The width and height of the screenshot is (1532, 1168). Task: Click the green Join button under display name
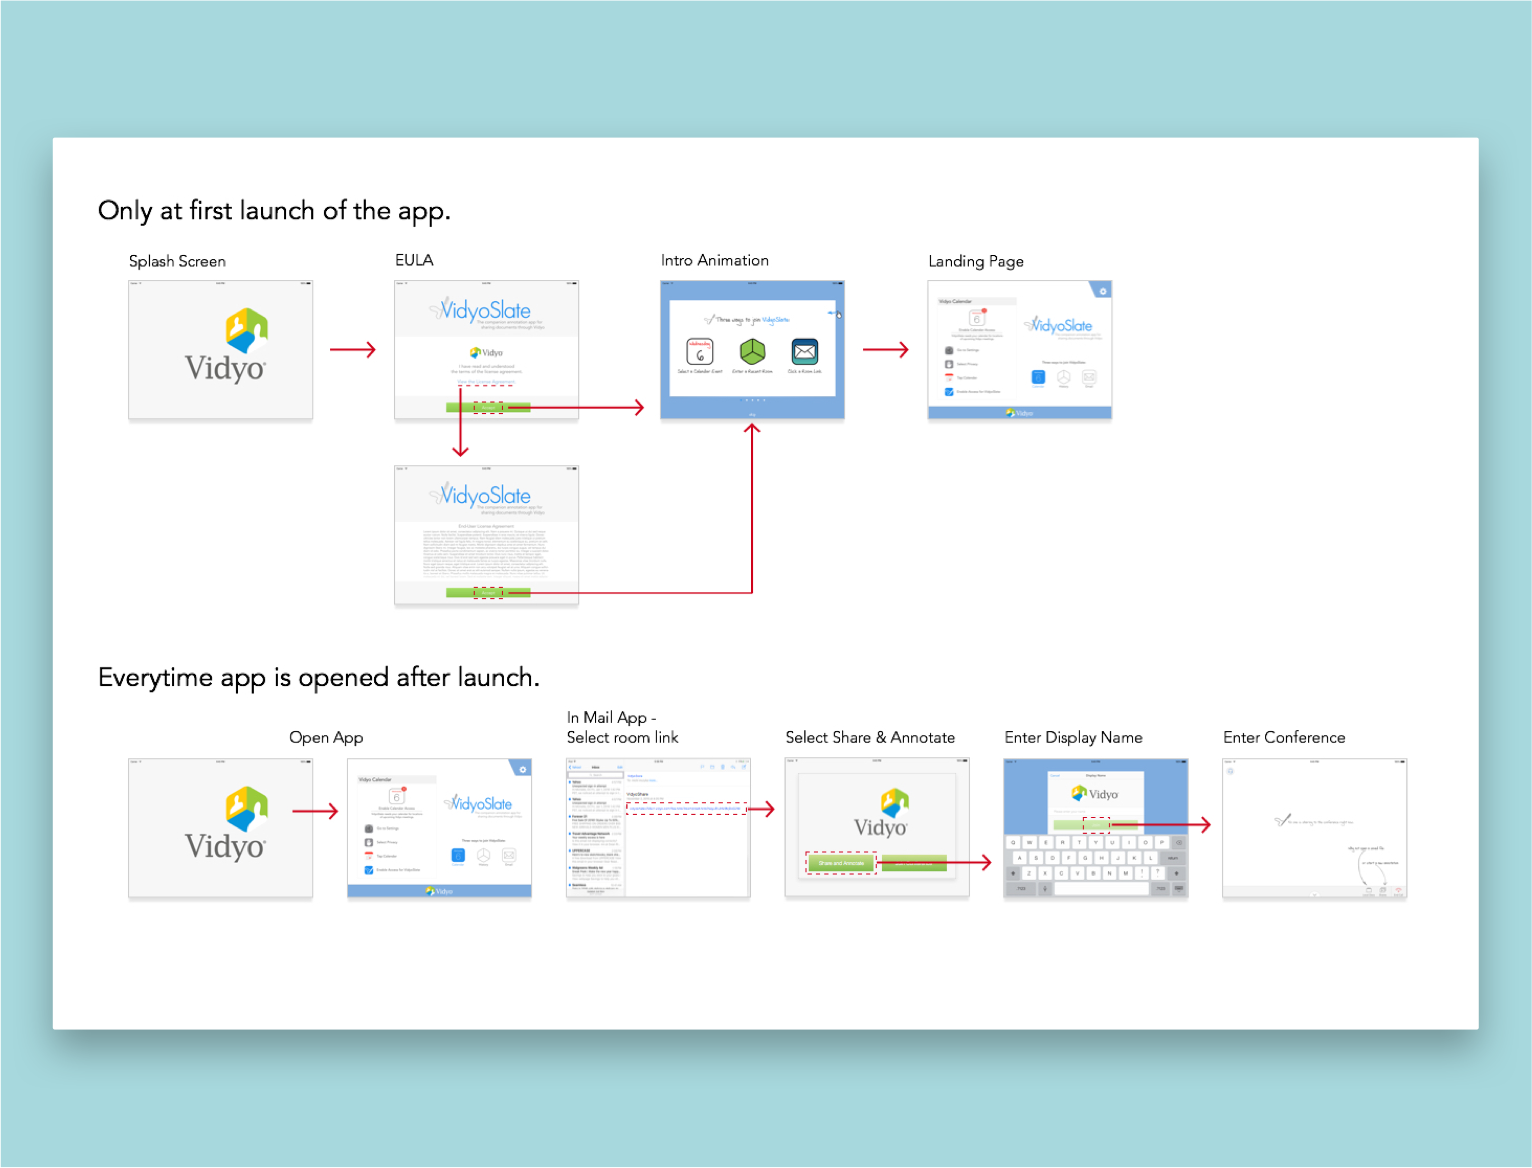click(1096, 825)
